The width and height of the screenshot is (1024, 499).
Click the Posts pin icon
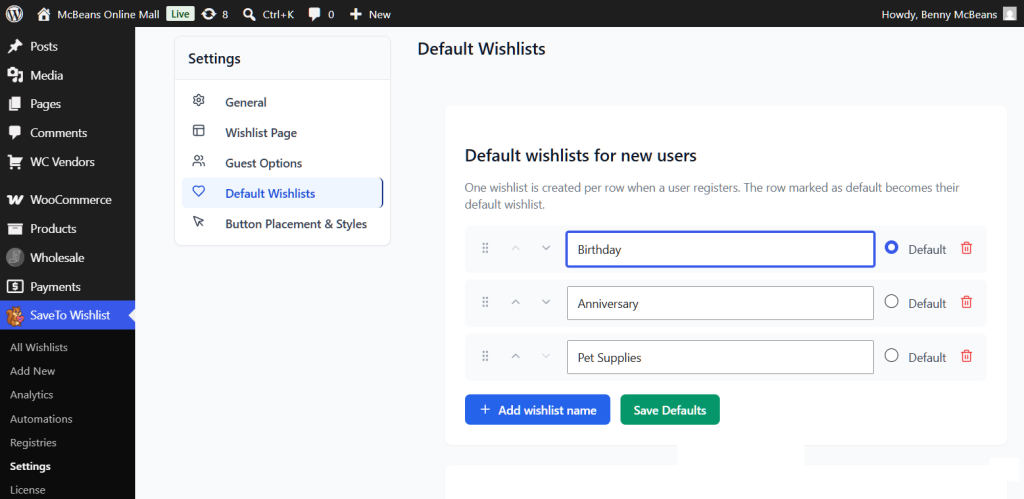[15, 46]
